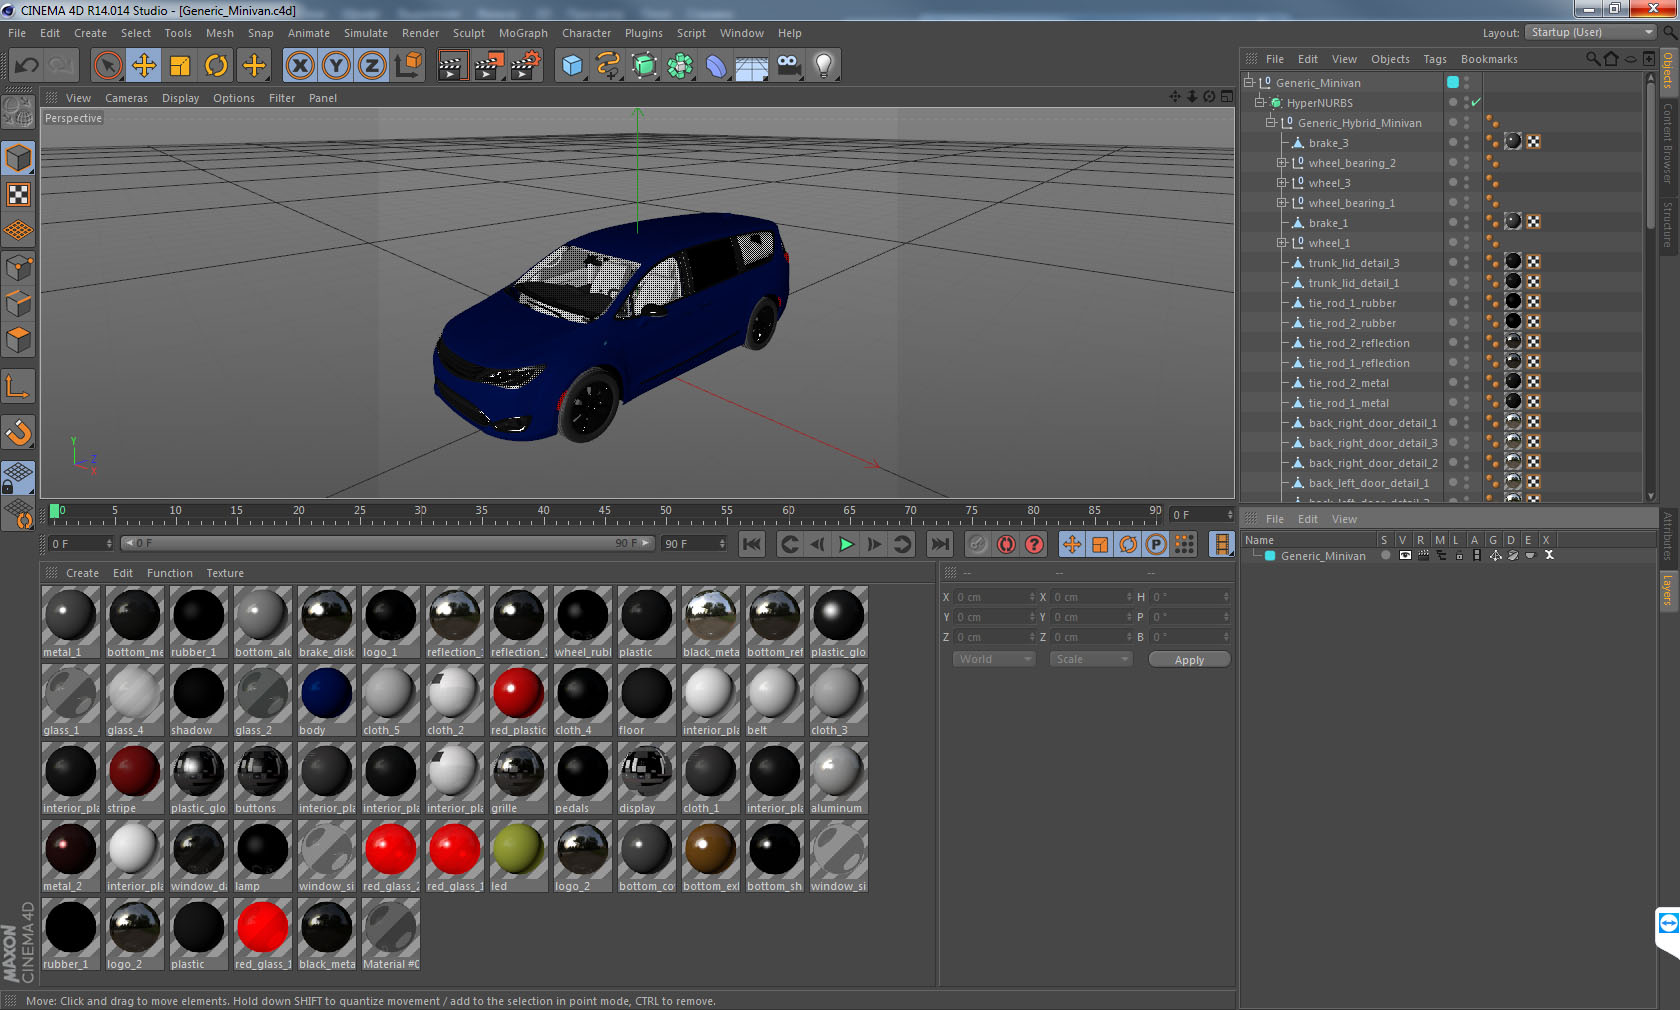Render the active view clapperboard icon
This screenshot has height=1010, width=1680.
(x=452, y=66)
